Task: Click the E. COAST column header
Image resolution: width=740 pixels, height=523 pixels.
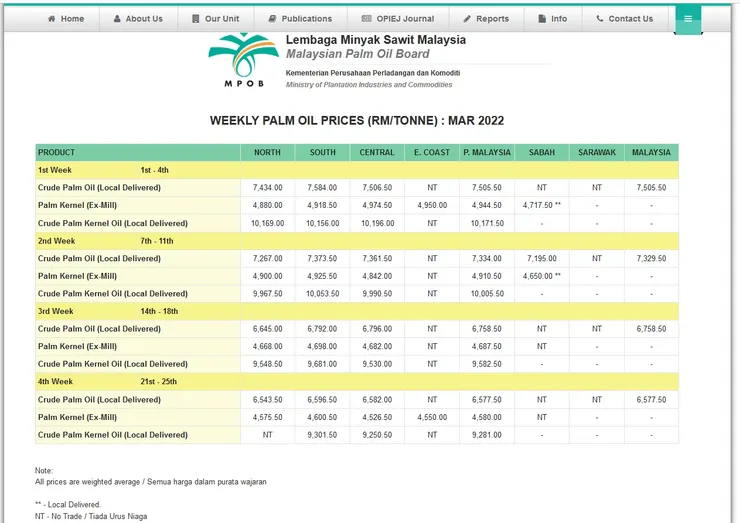Action: click(432, 152)
